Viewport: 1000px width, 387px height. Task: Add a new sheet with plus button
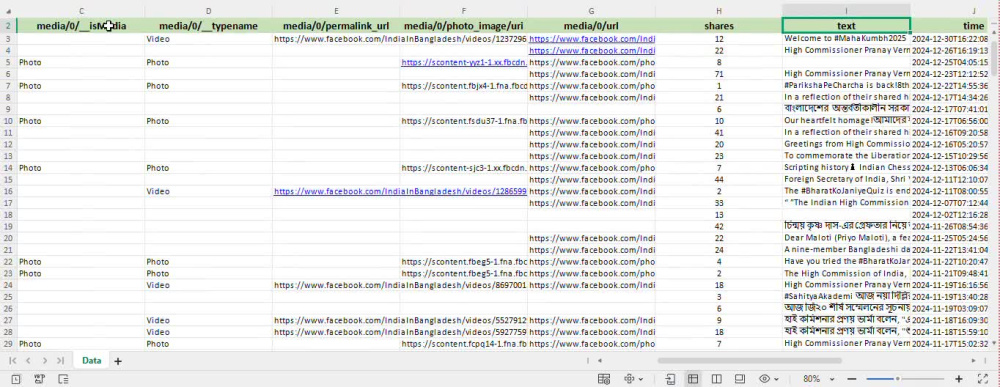tap(117, 361)
